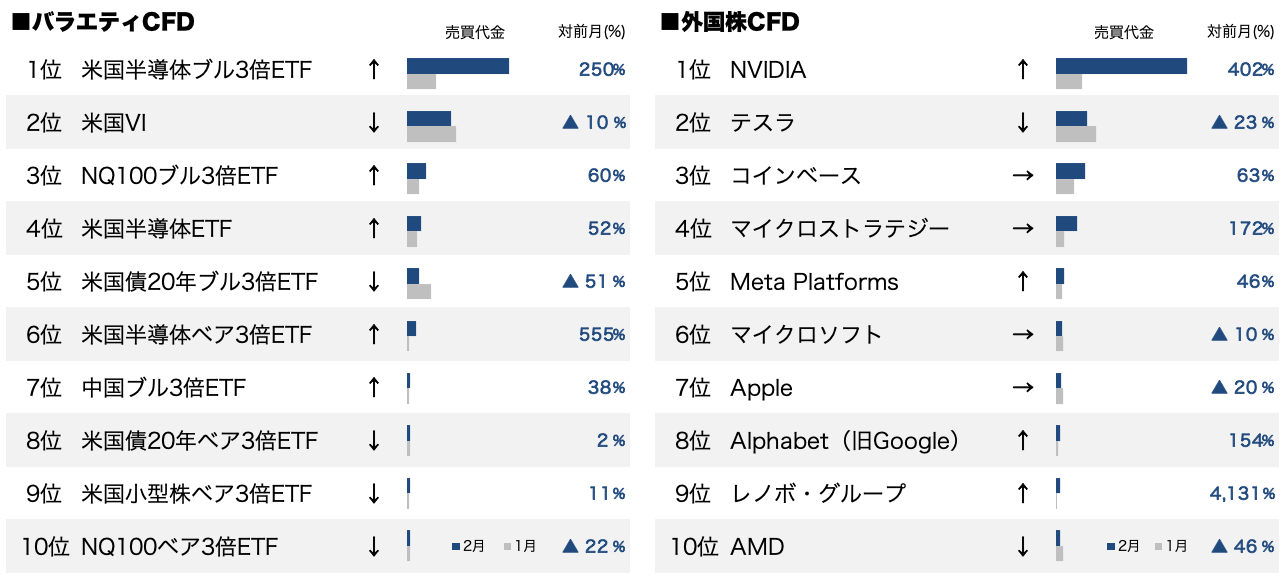Image resolution: width=1285 pixels, height=580 pixels.
Task: Click the Alphabet（旧Google） stock name
Action: click(x=846, y=441)
